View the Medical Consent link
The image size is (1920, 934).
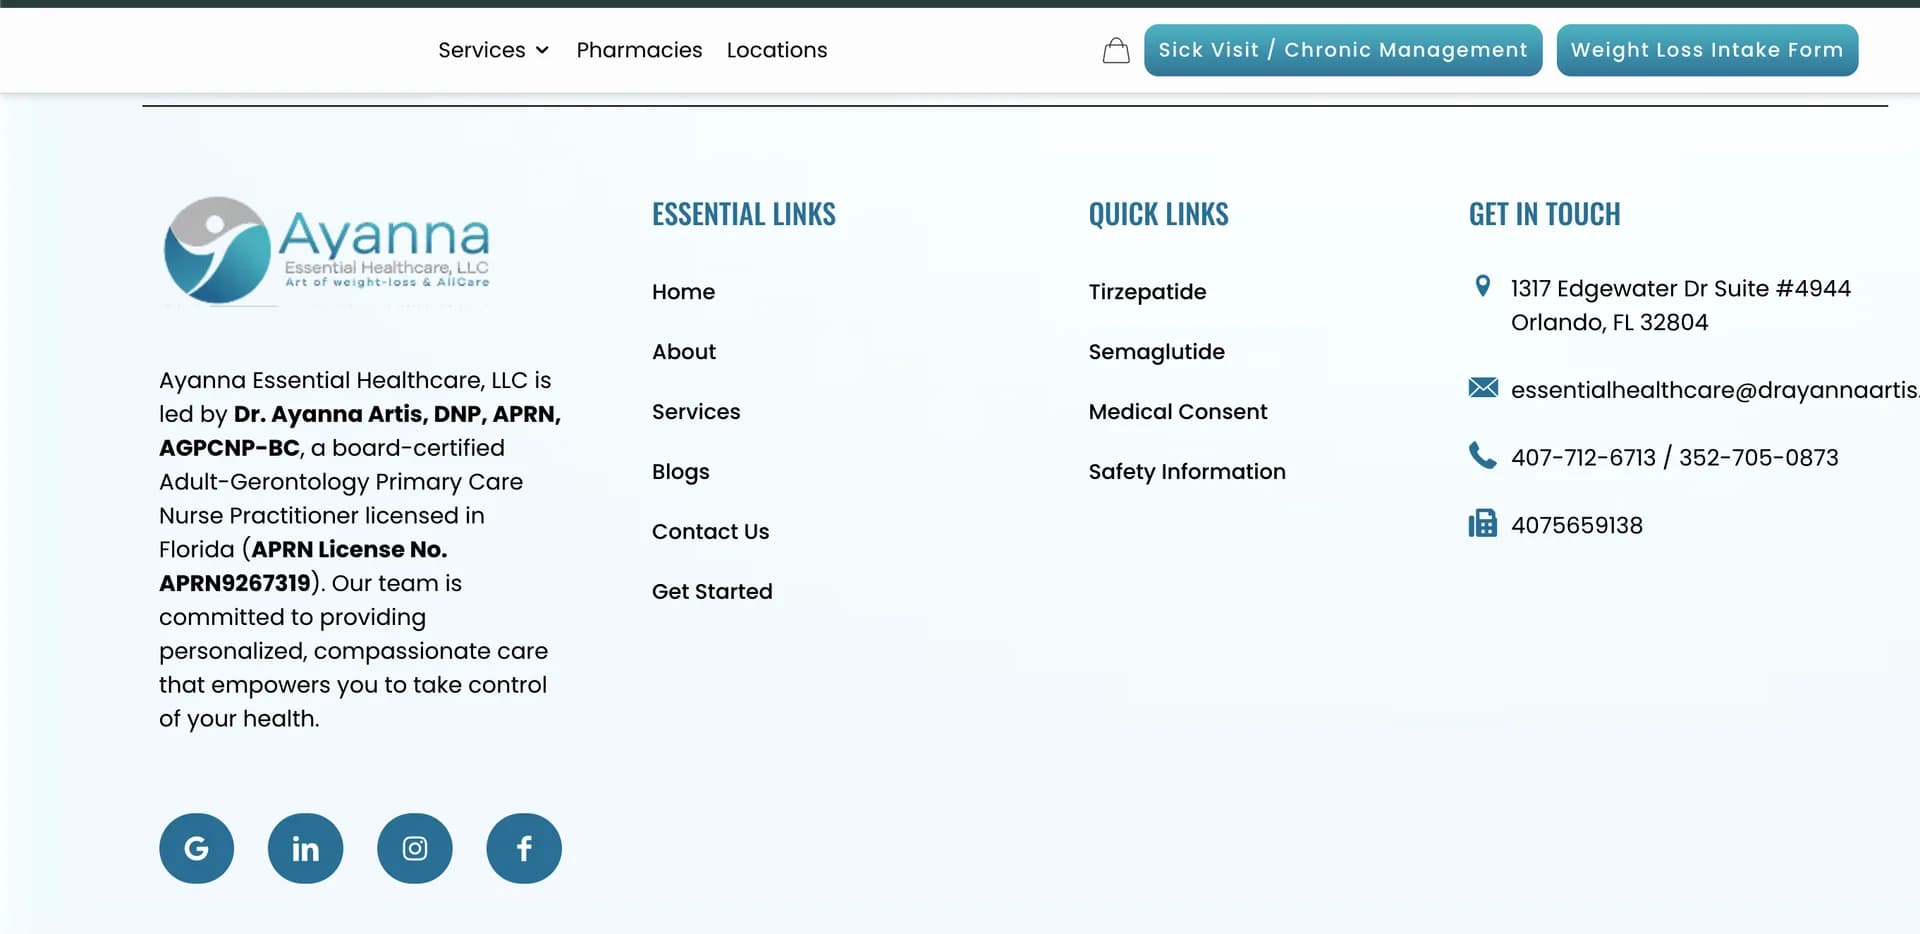click(x=1178, y=412)
